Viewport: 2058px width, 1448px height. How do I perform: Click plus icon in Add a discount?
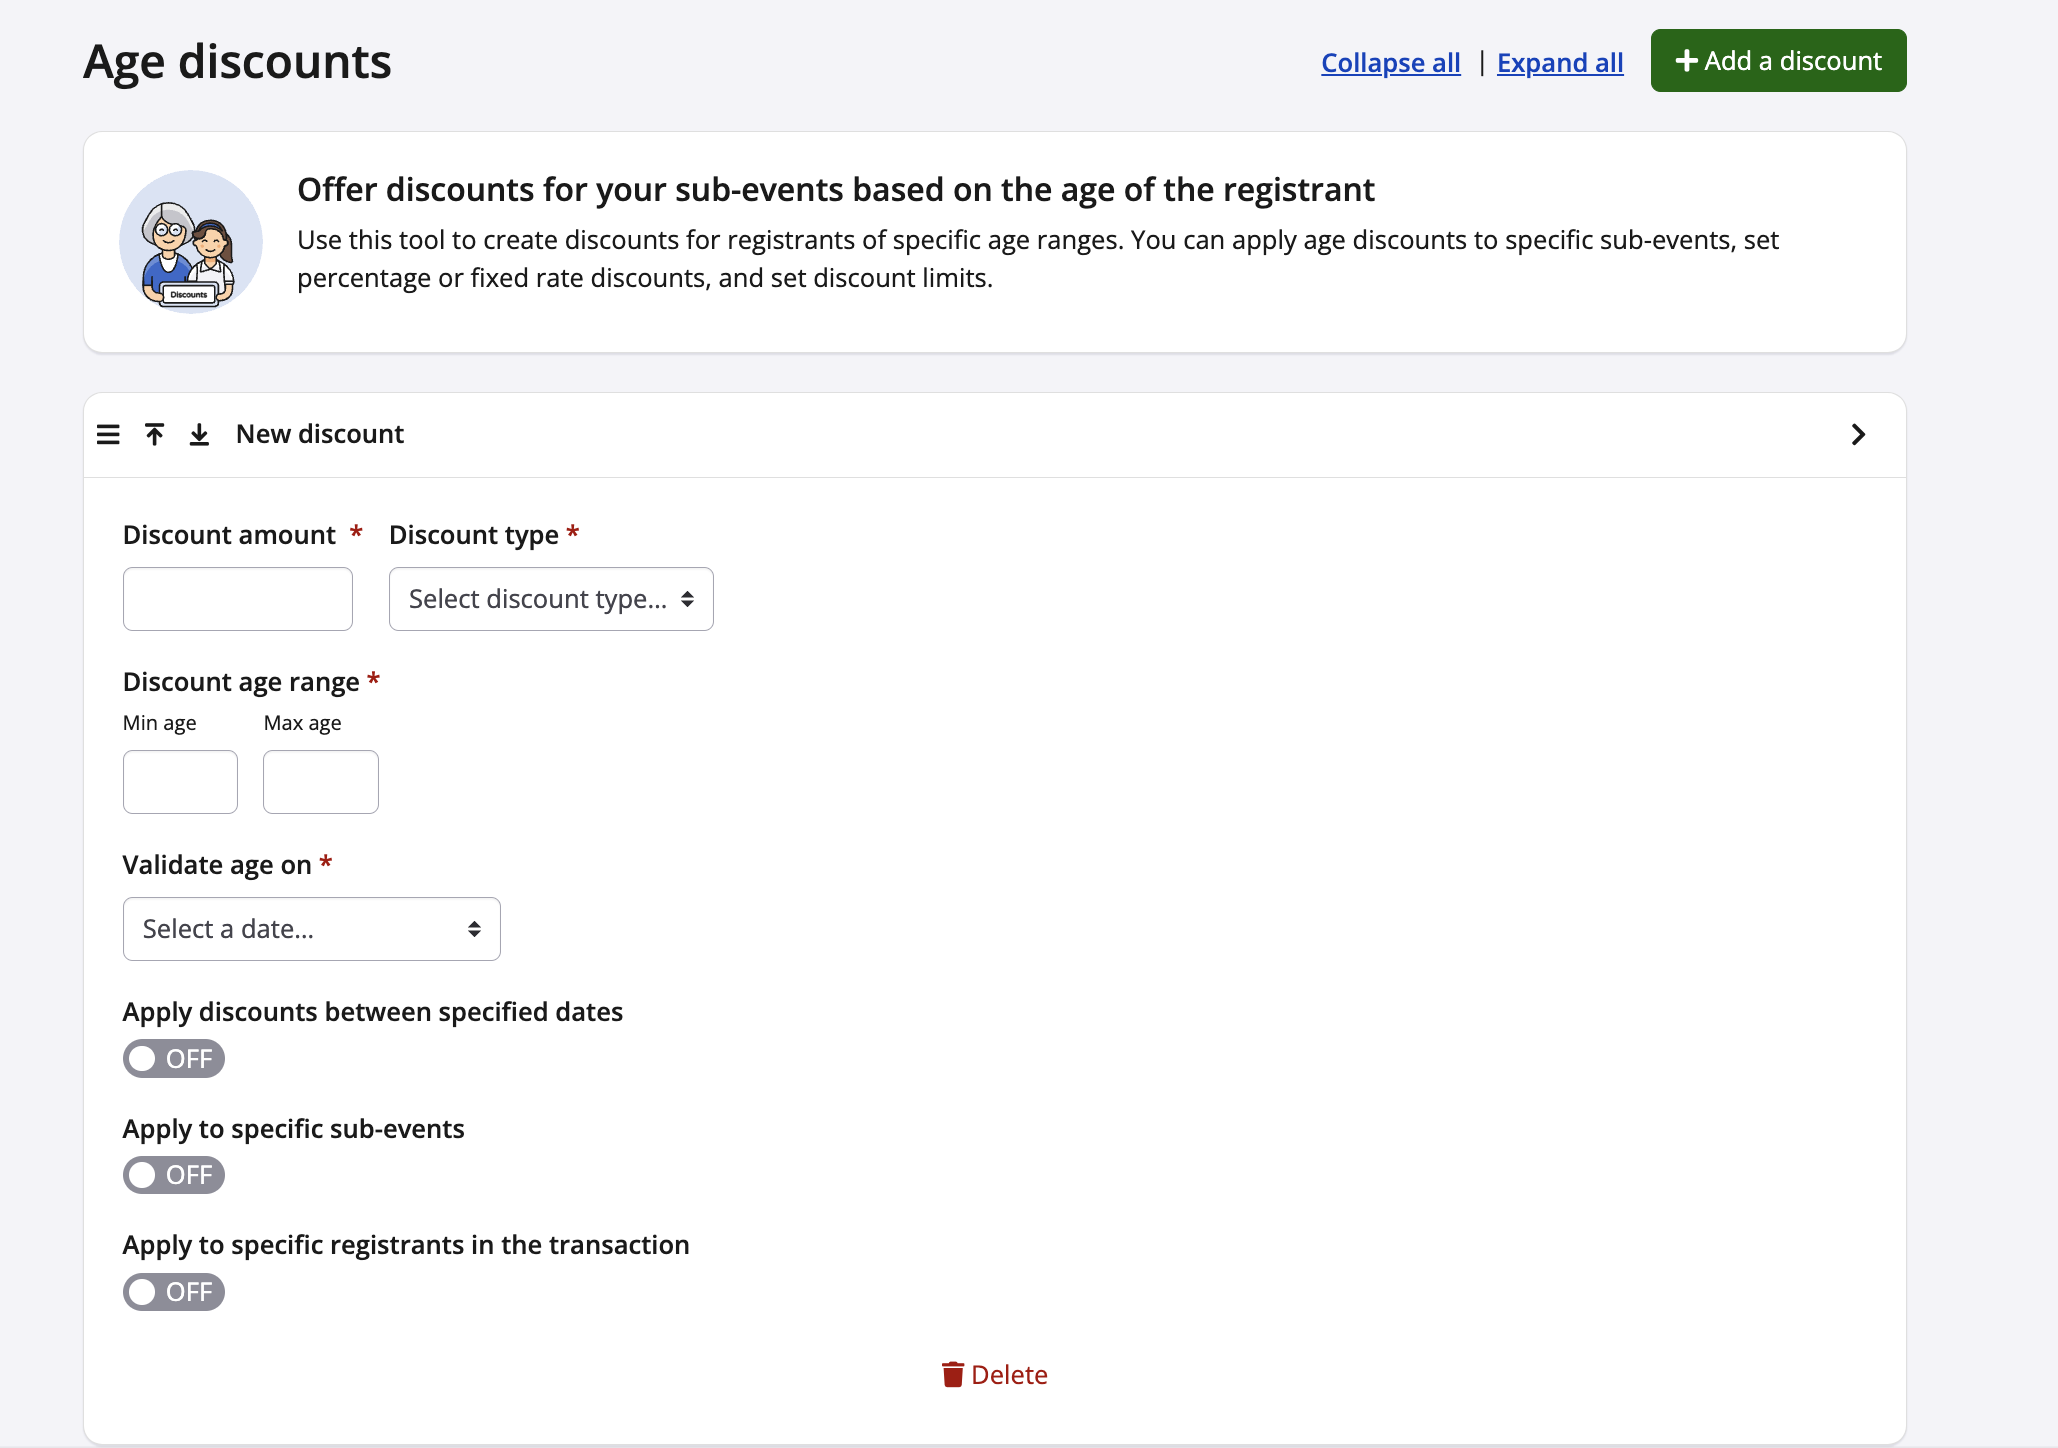(1686, 61)
